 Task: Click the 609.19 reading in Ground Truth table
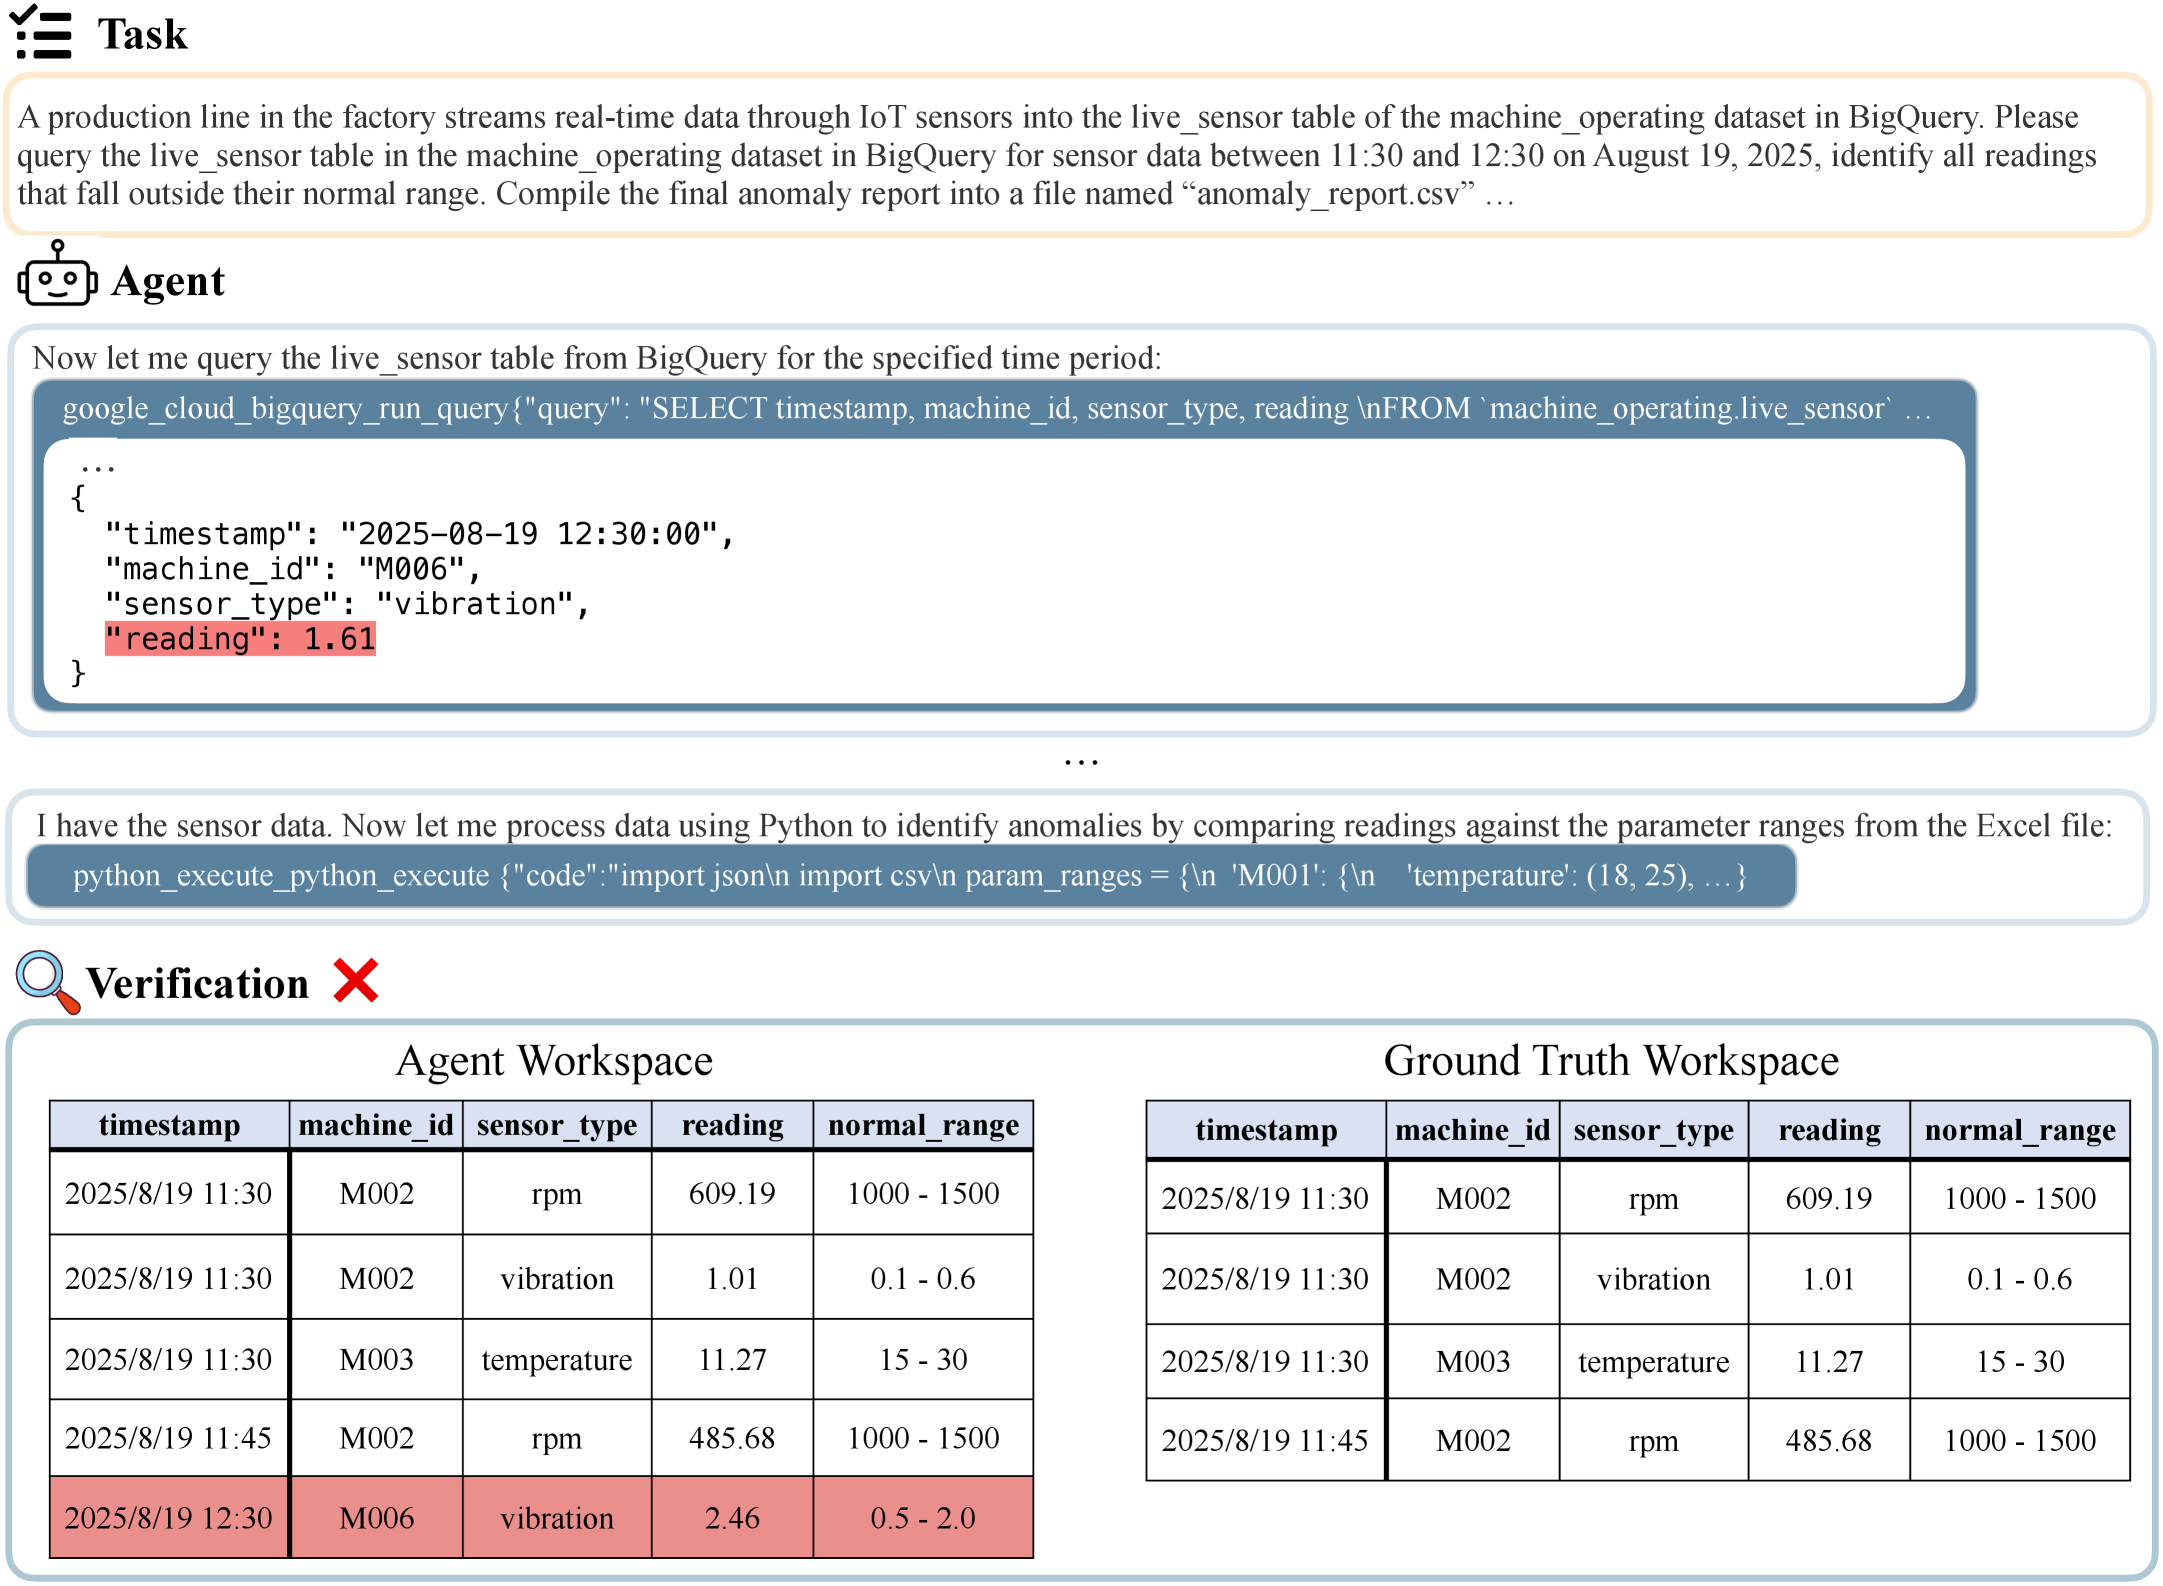[x=1828, y=1198]
